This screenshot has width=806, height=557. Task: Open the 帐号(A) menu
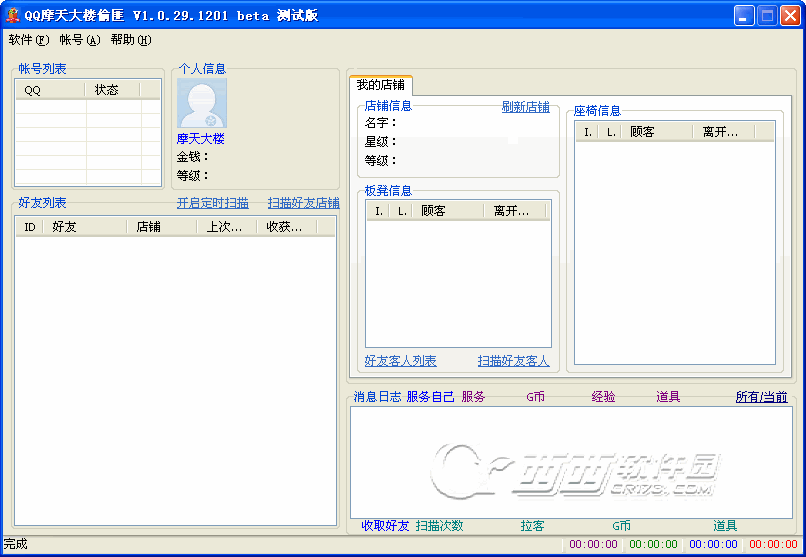click(80, 40)
